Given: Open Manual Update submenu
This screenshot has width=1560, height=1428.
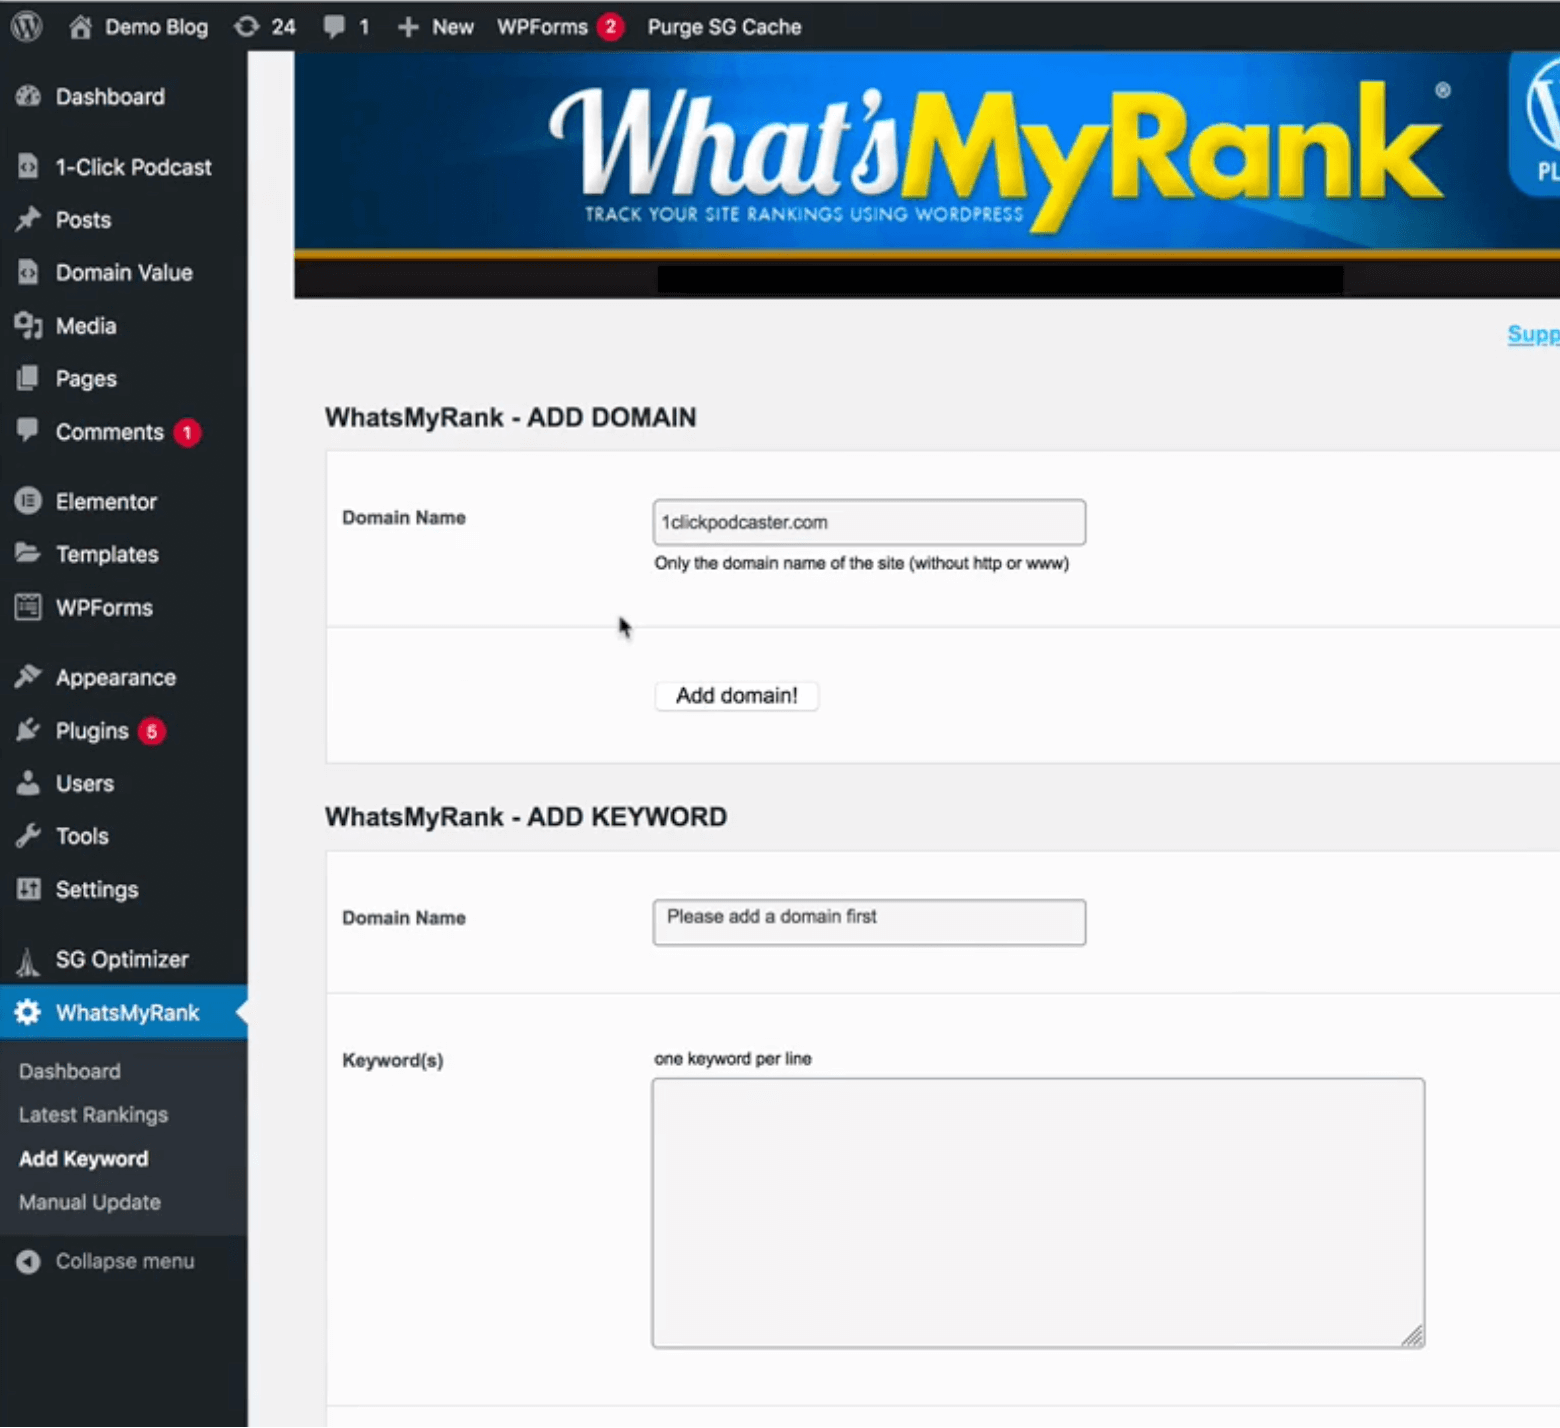Looking at the screenshot, I should (x=90, y=1203).
